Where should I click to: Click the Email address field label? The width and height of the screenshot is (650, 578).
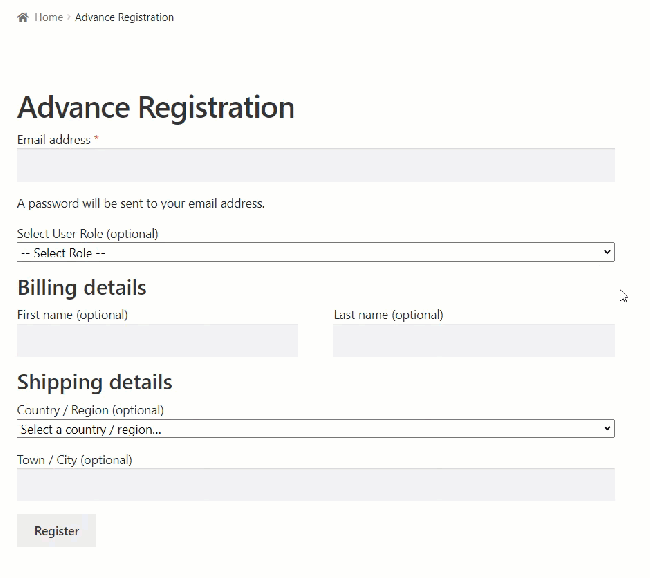(x=55, y=140)
